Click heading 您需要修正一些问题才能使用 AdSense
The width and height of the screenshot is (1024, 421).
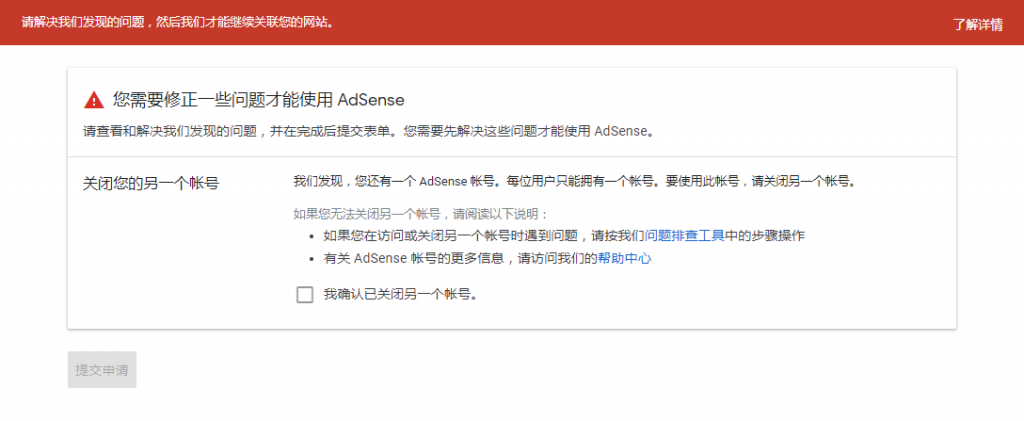tap(259, 100)
